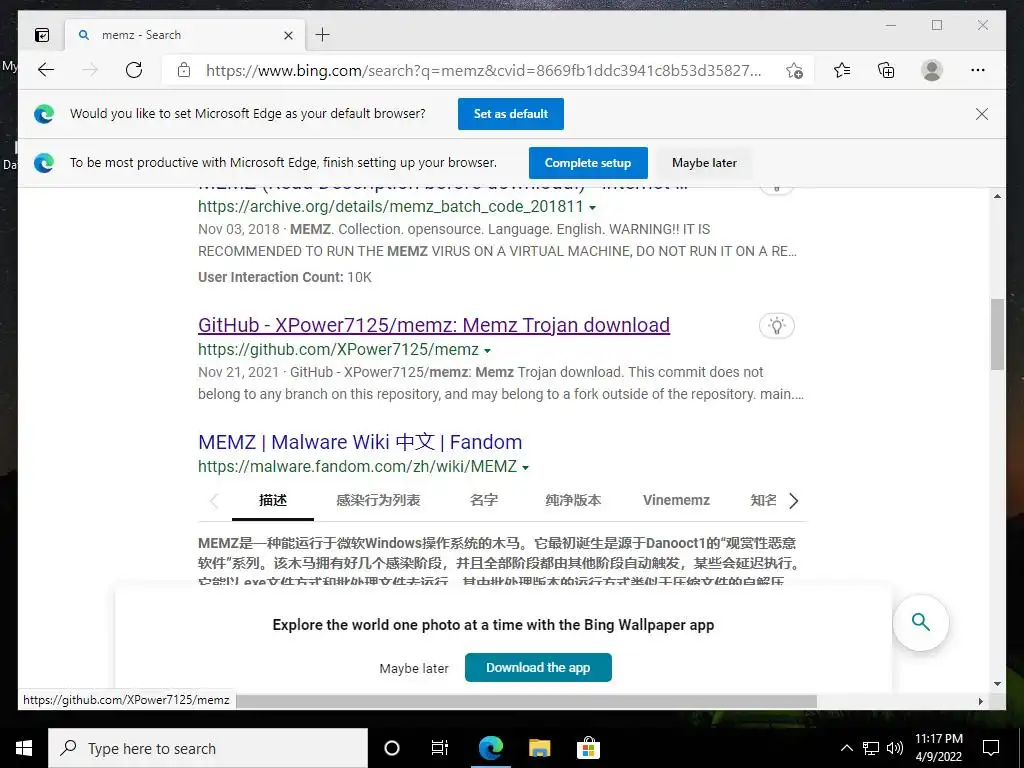Go back to the previous page
This screenshot has width=1024, height=768.
pyautogui.click(x=46, y=70)
